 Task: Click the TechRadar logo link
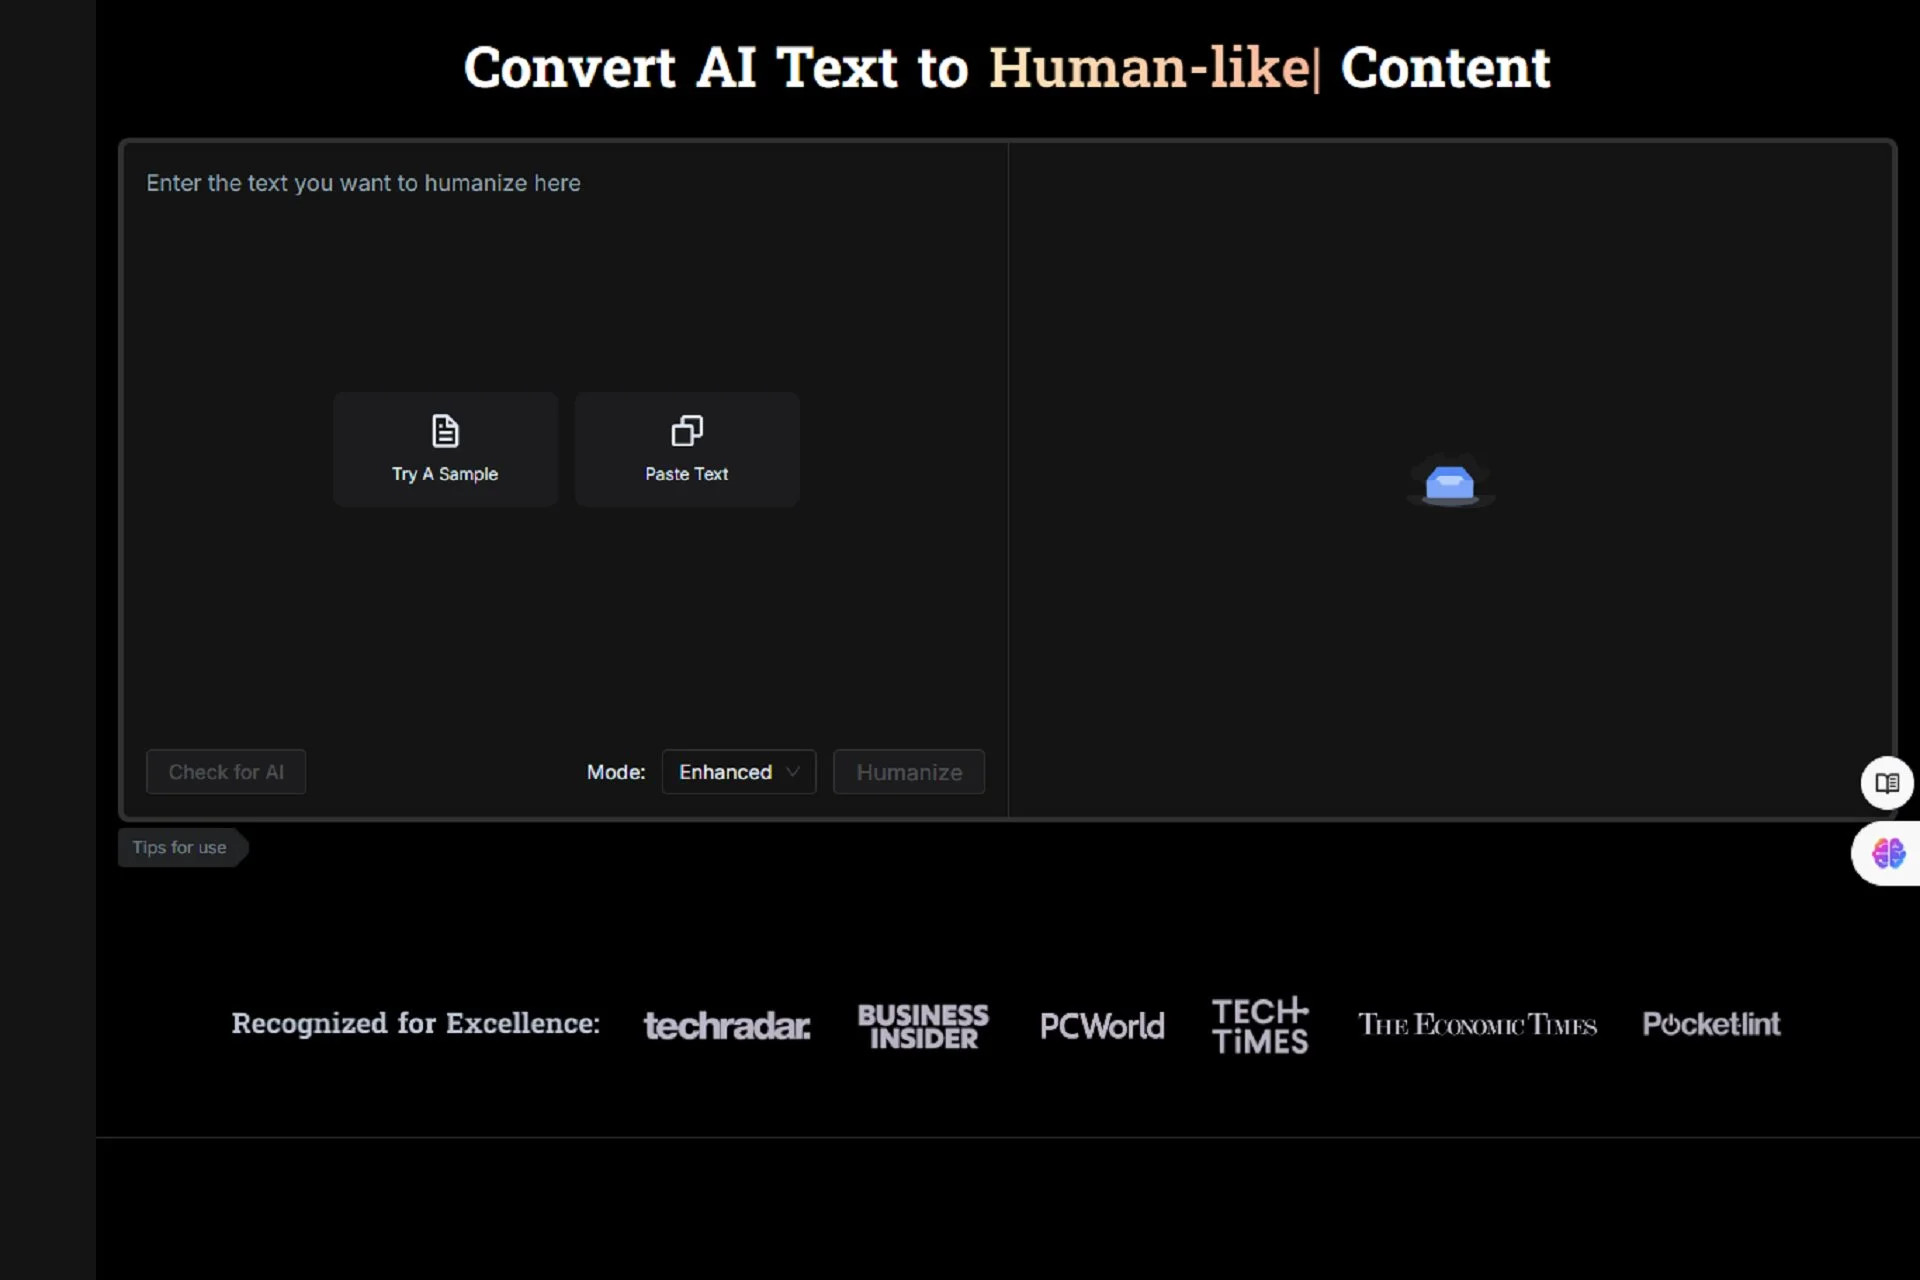point(729,1024)
